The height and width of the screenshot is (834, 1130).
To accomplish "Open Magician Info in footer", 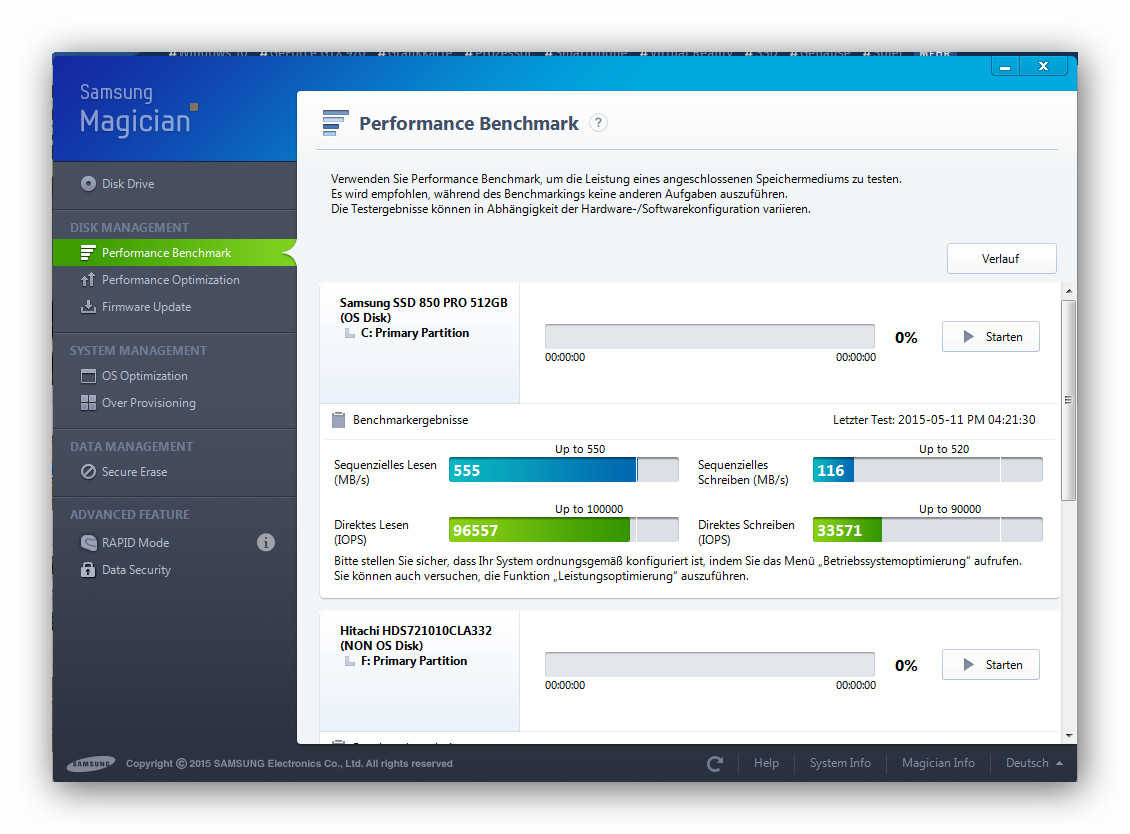I will pos(938,763).
